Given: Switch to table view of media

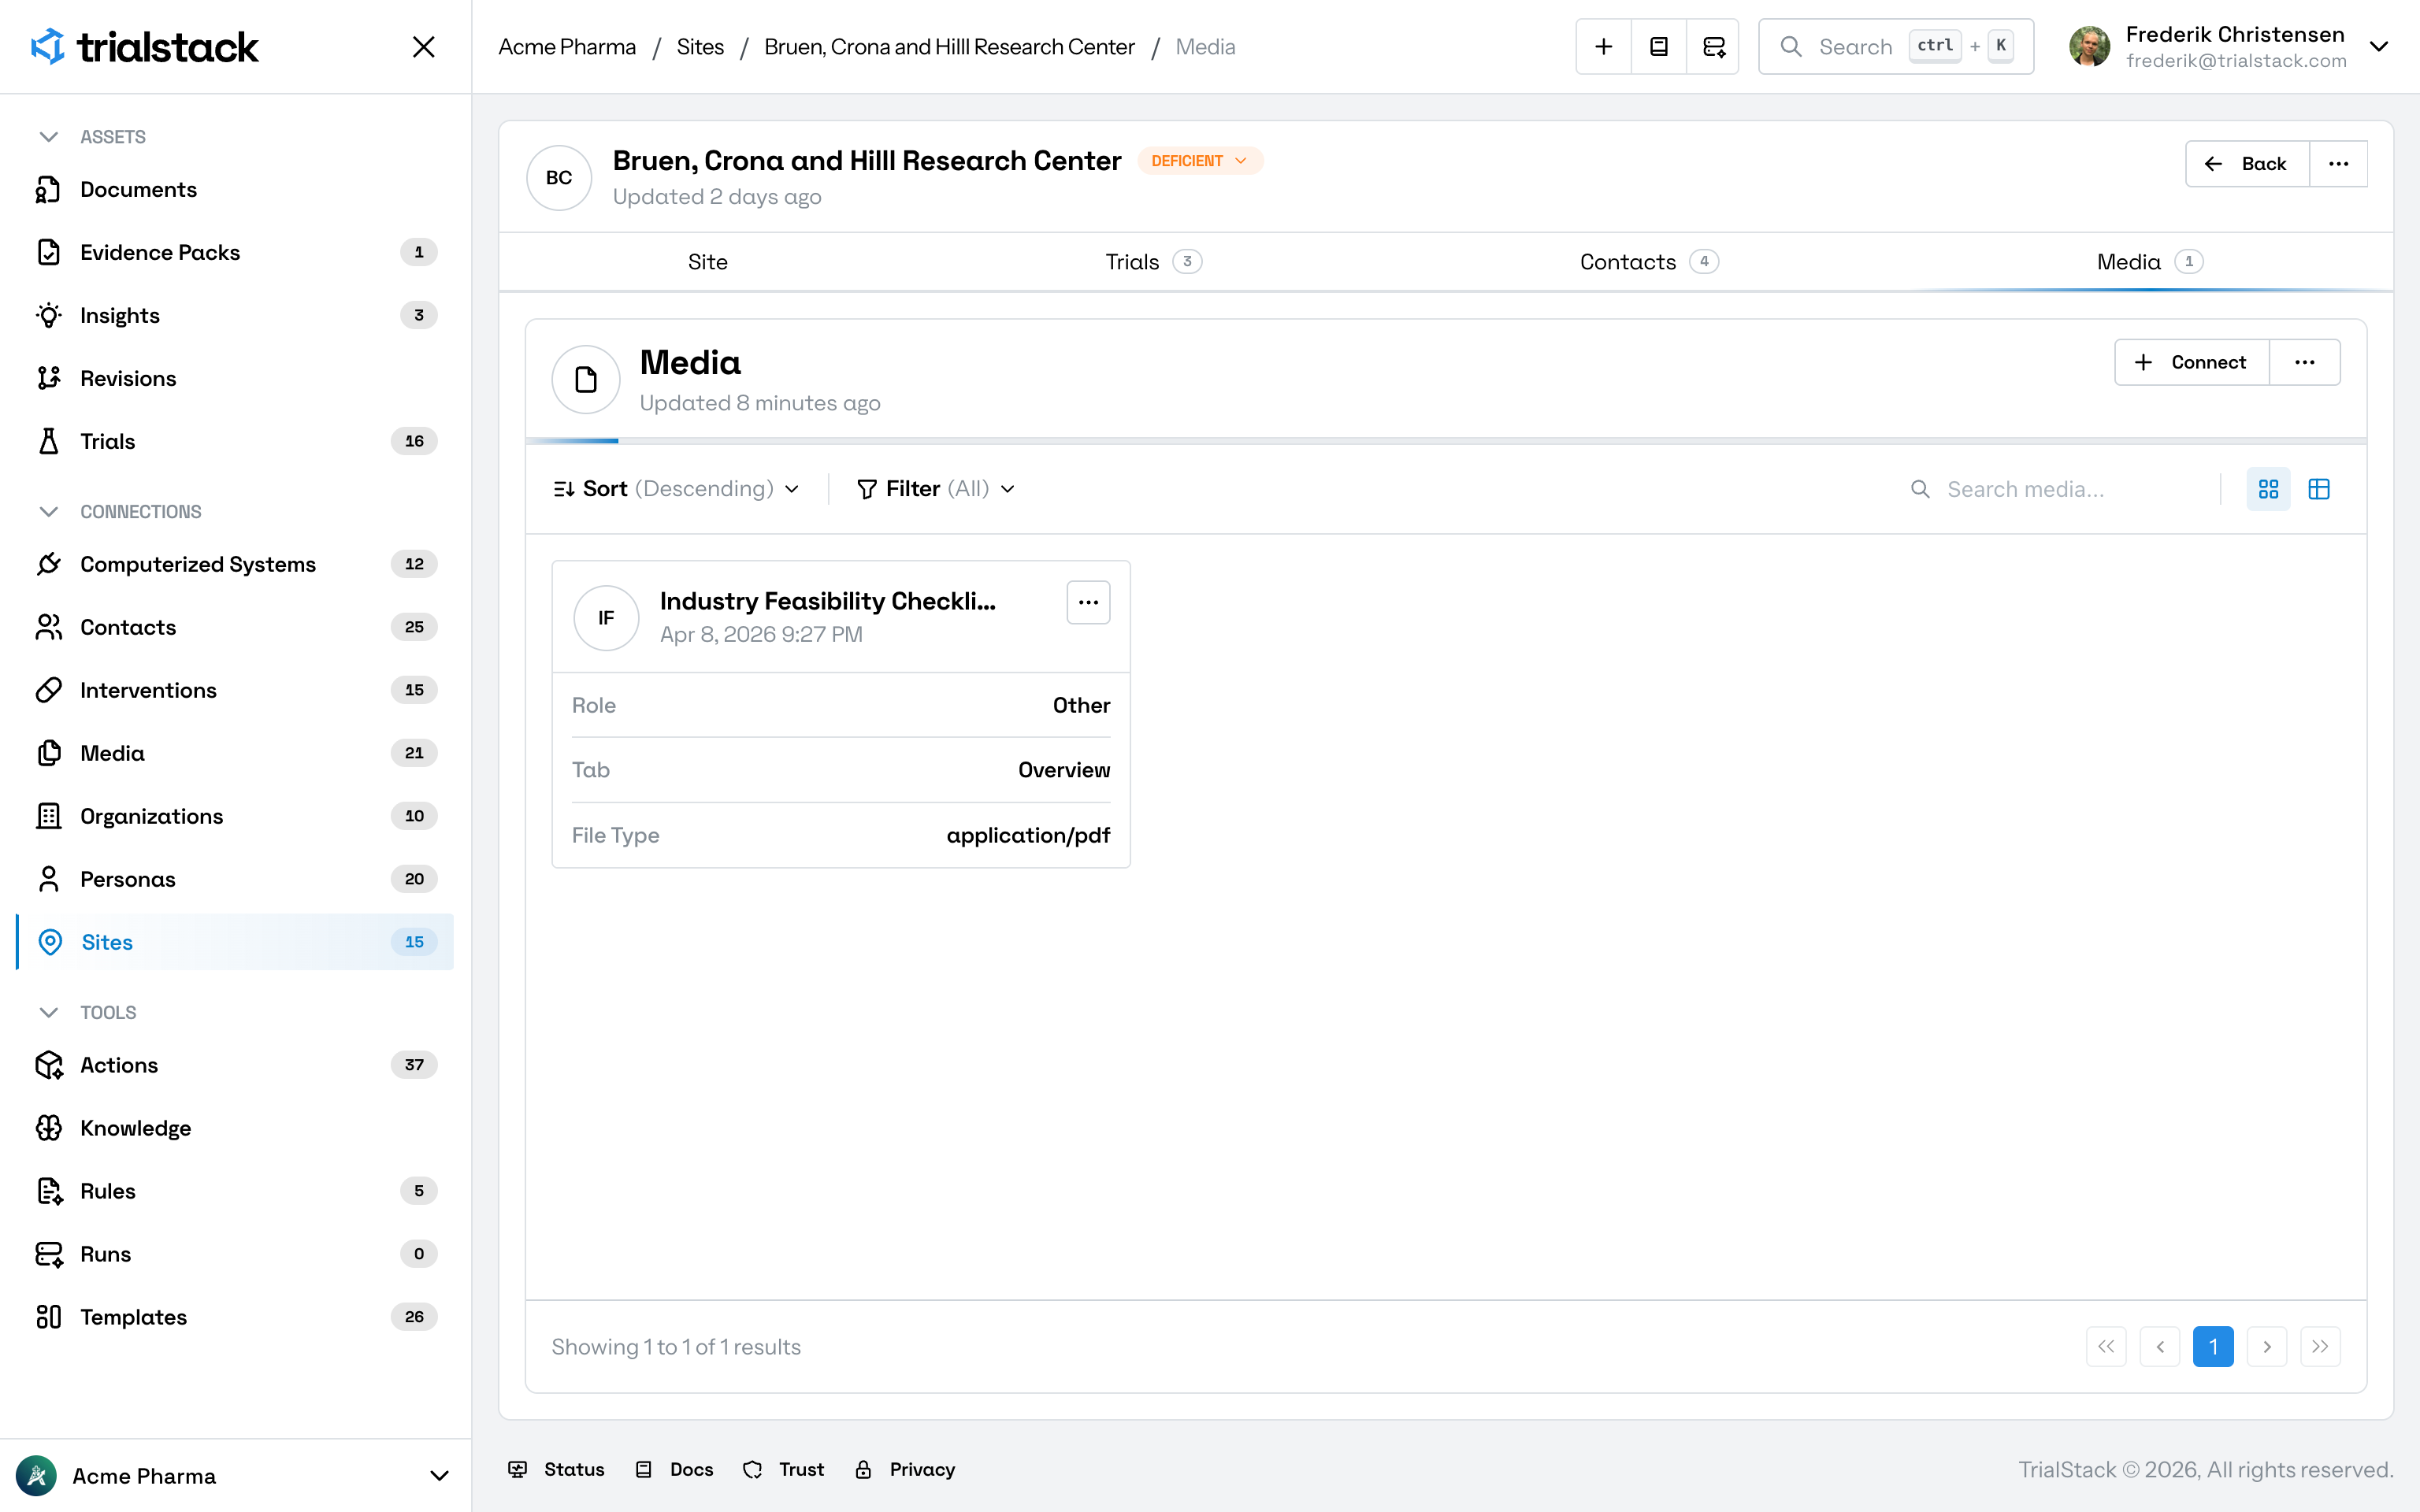Looking at the screenshot, I should pos(2319,489).
